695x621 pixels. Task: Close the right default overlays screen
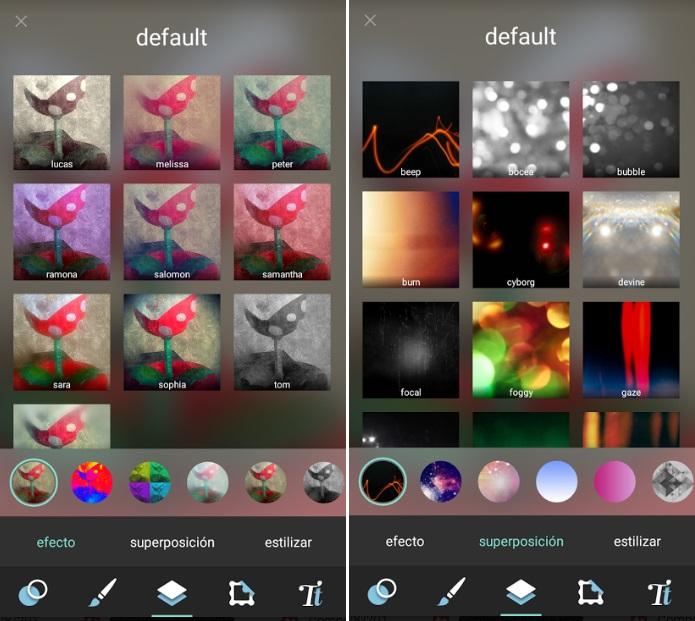coord(370,20)
